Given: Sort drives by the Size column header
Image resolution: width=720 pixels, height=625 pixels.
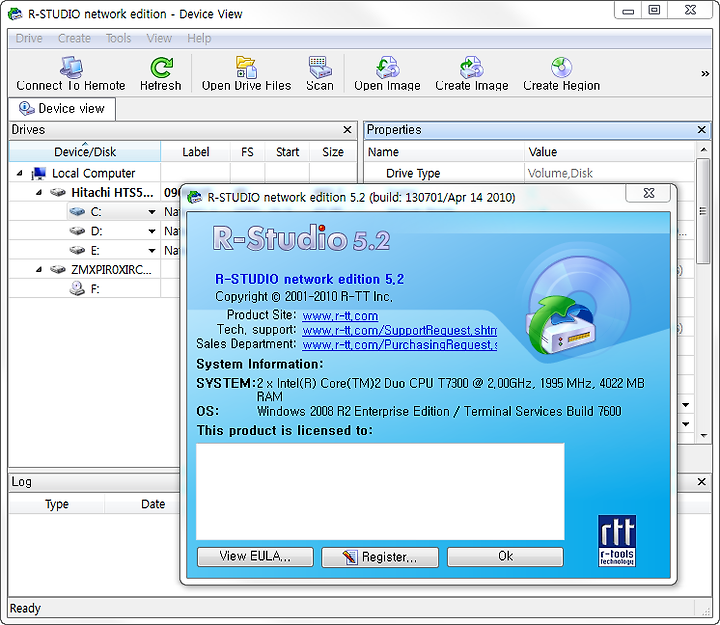Looking at the screenshot, I should tap(333, 152).
